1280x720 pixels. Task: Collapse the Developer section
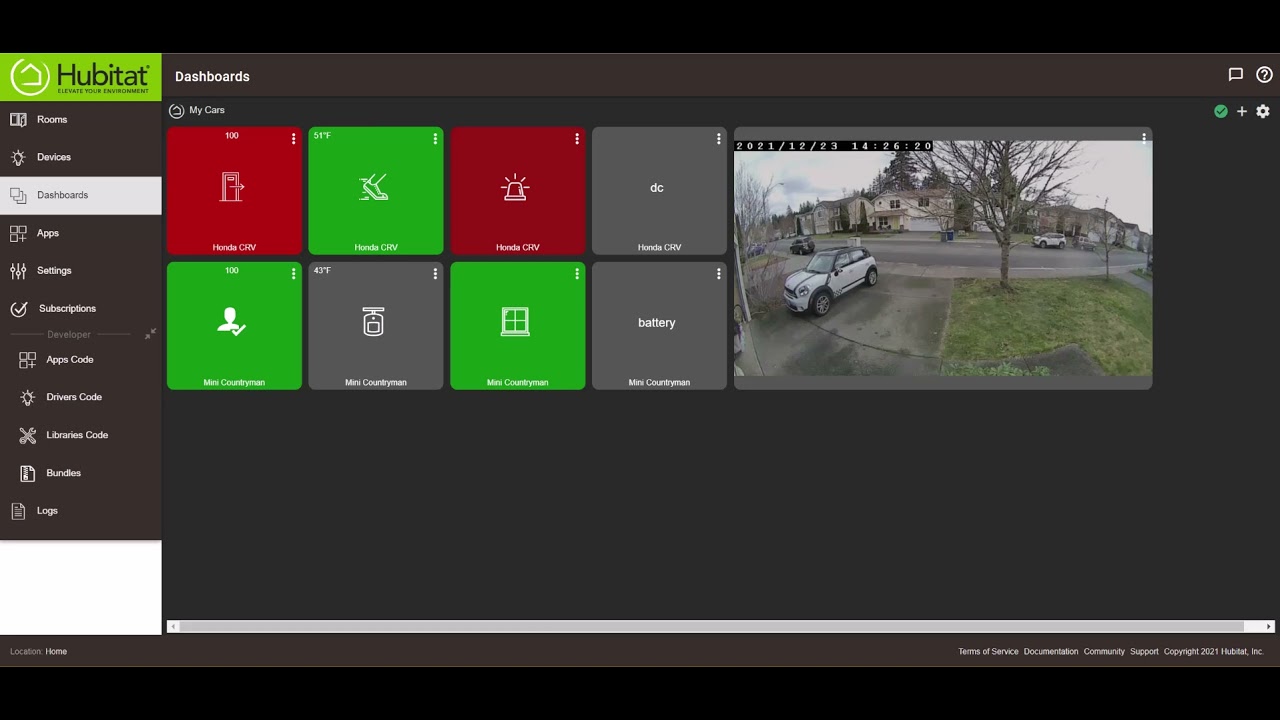click(x=150, y=334)
